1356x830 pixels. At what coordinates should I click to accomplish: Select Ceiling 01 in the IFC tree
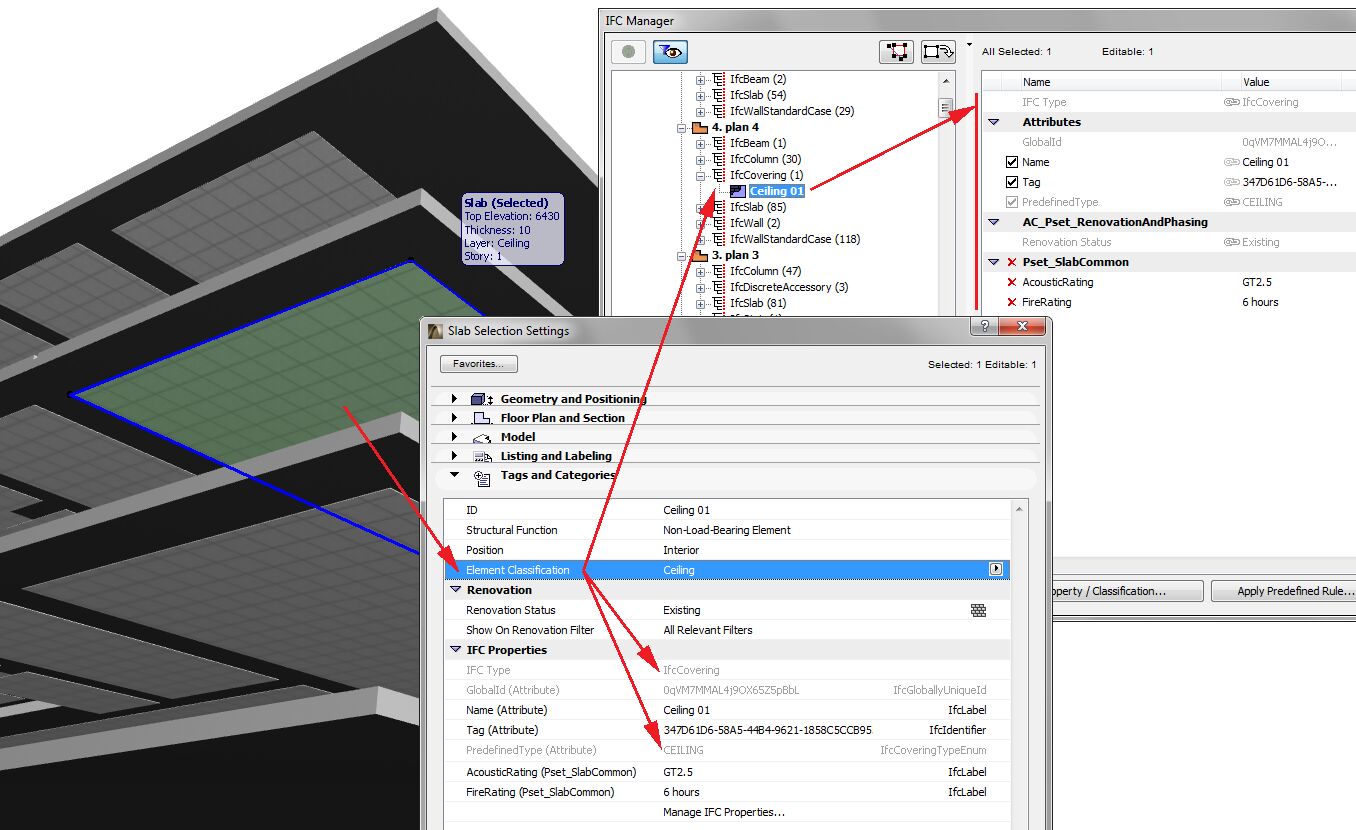[776, 191]
